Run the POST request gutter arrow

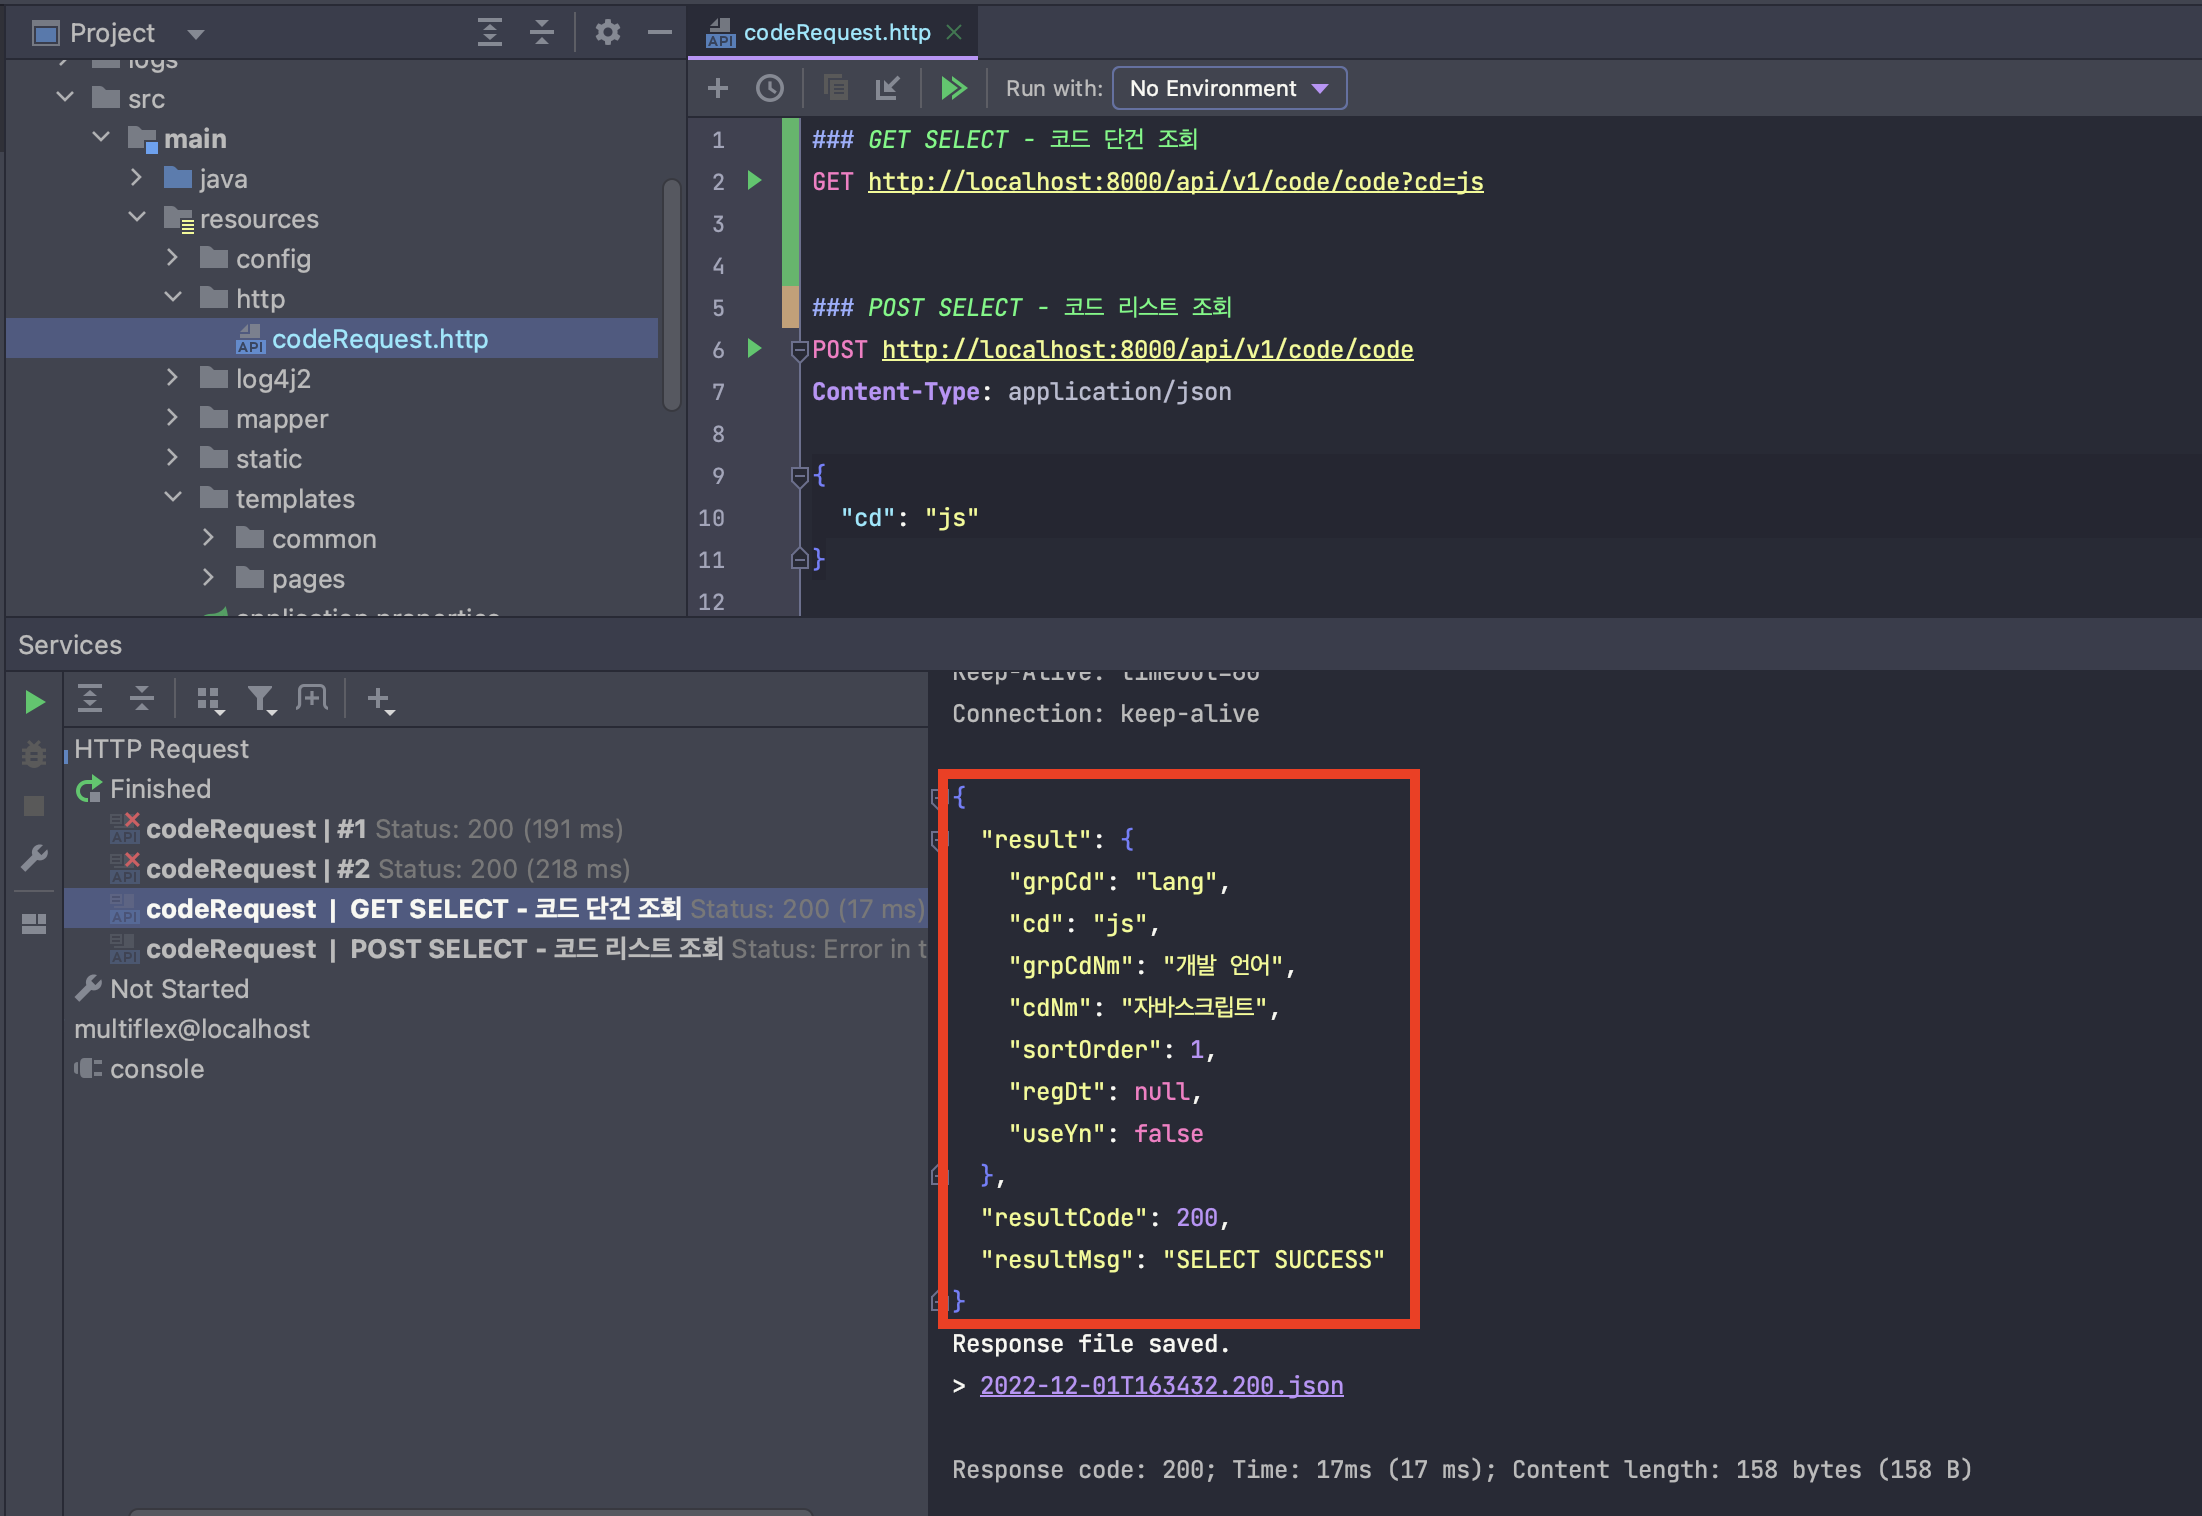(755, 349)
